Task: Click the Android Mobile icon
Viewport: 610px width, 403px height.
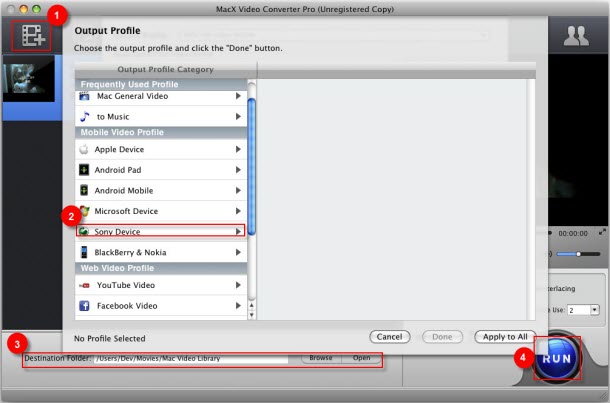Action: pyautogui.click(x=84, y=190)
